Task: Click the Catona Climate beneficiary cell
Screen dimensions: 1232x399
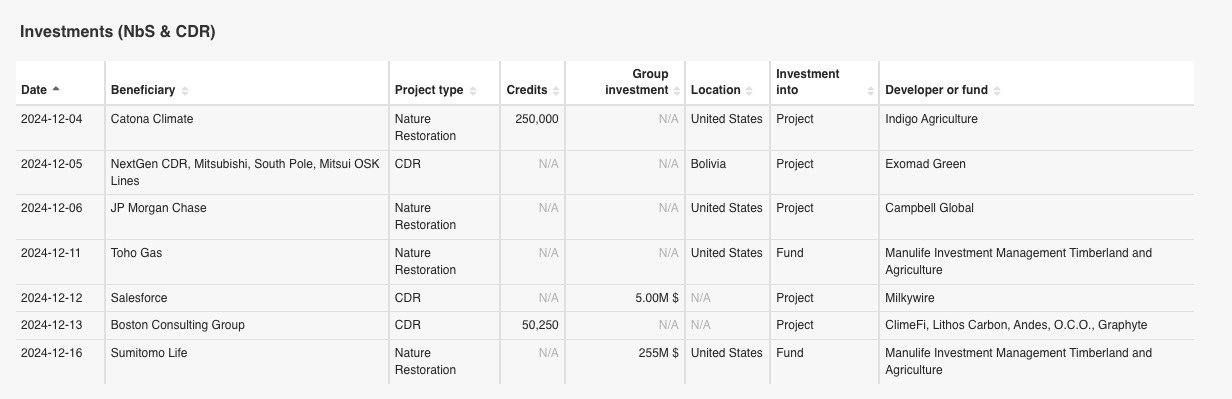Action: point(152,119)
